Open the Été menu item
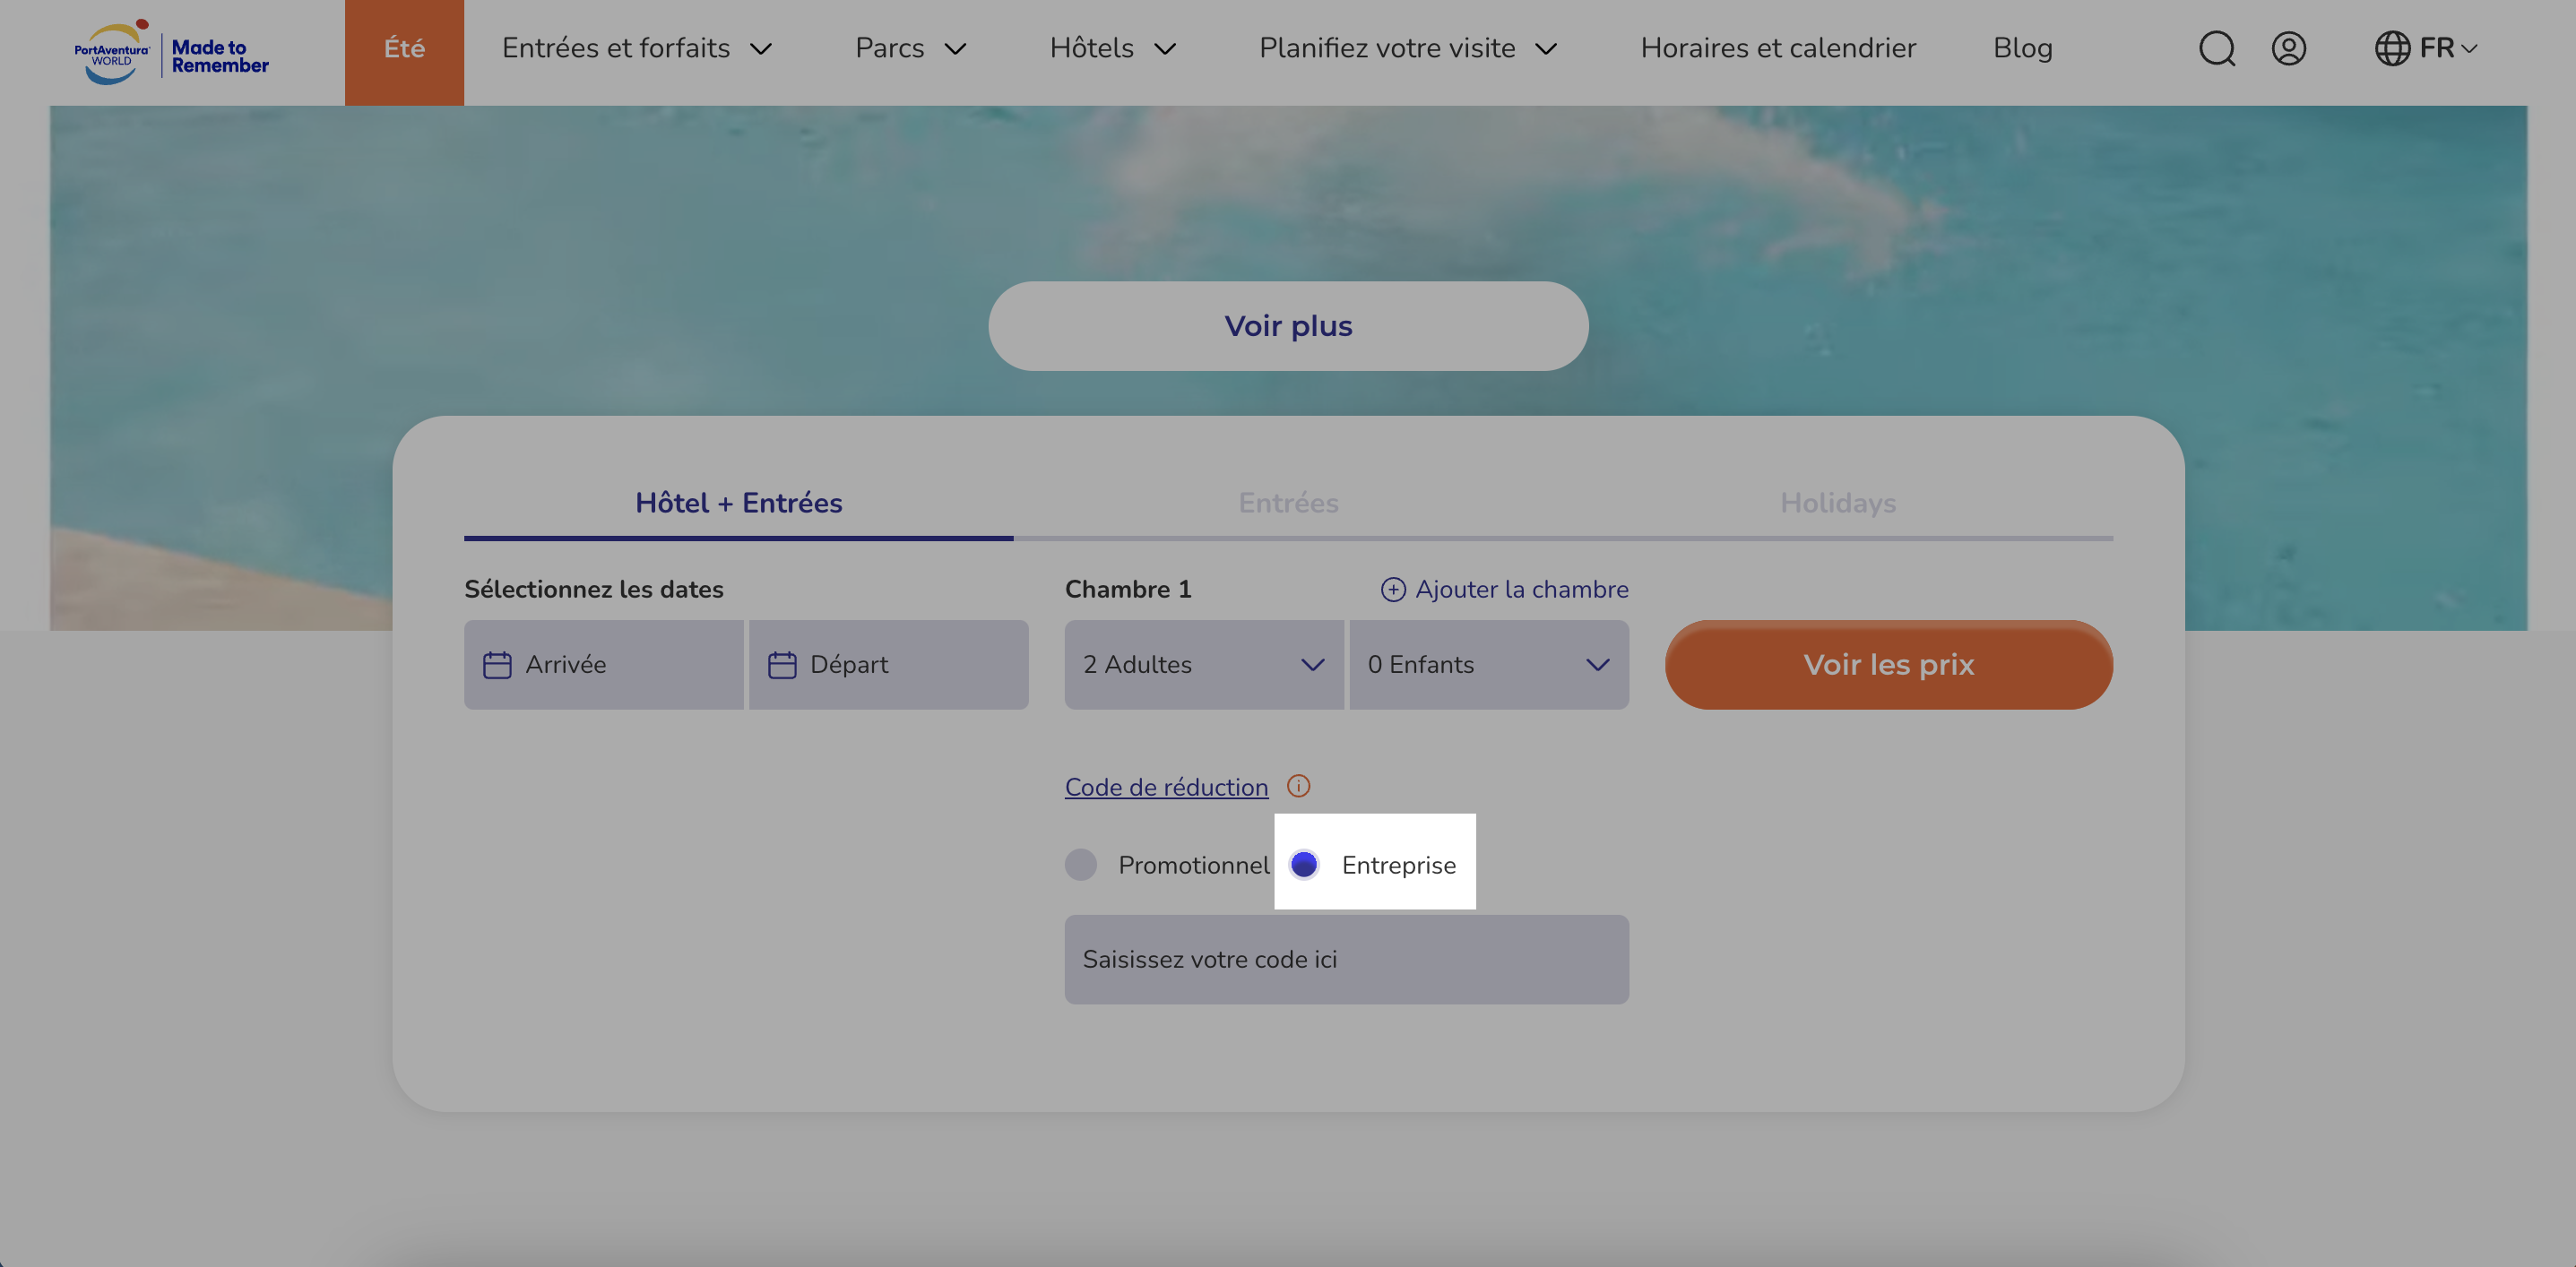Viewport: 2576px width, 1267px height. (x=404, y=52)
